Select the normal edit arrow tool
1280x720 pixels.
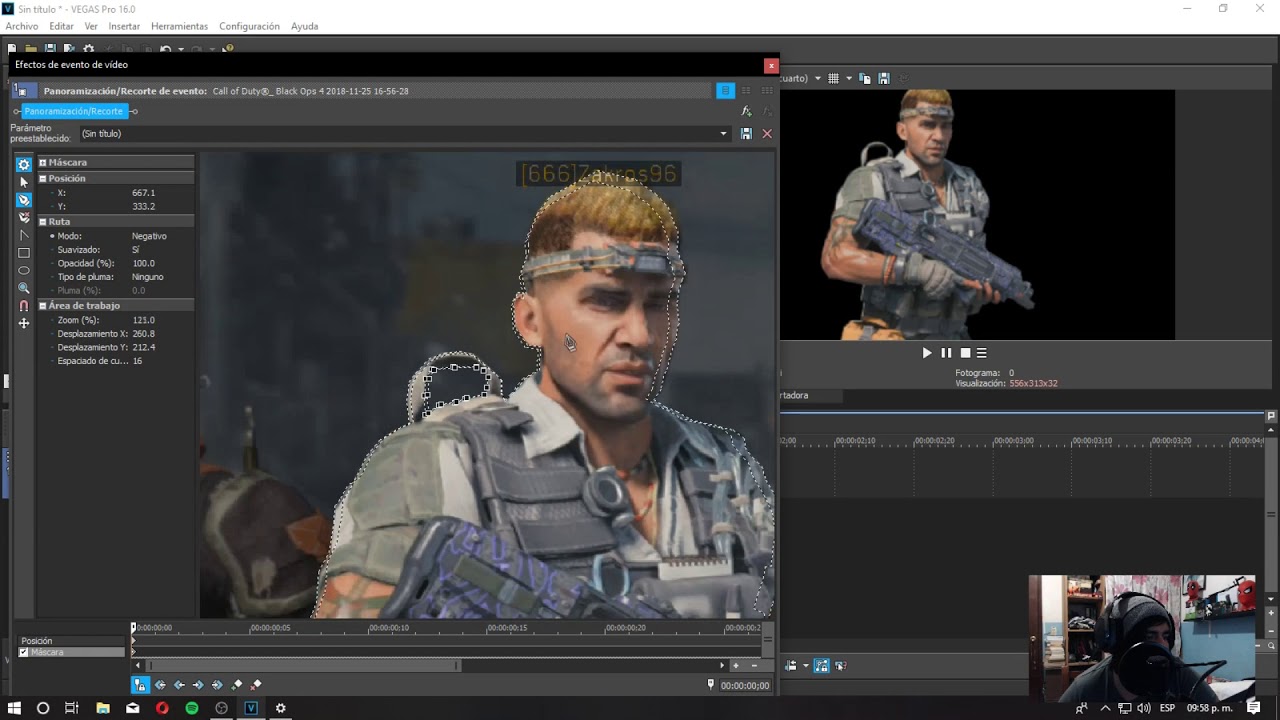pos(24,182)
